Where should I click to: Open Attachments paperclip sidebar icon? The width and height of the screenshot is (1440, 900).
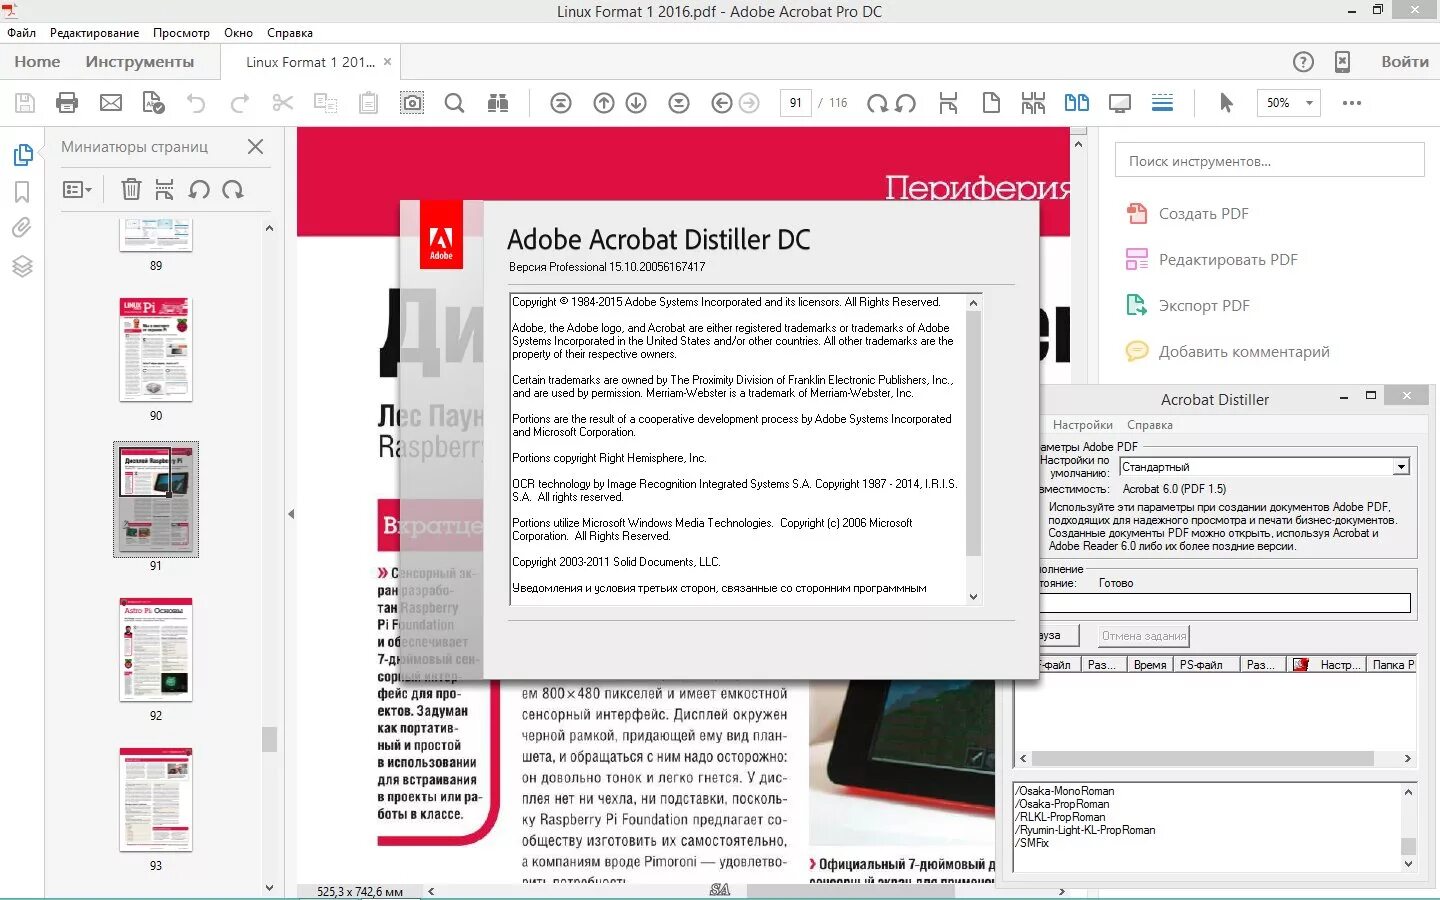(x=22, y=228)
